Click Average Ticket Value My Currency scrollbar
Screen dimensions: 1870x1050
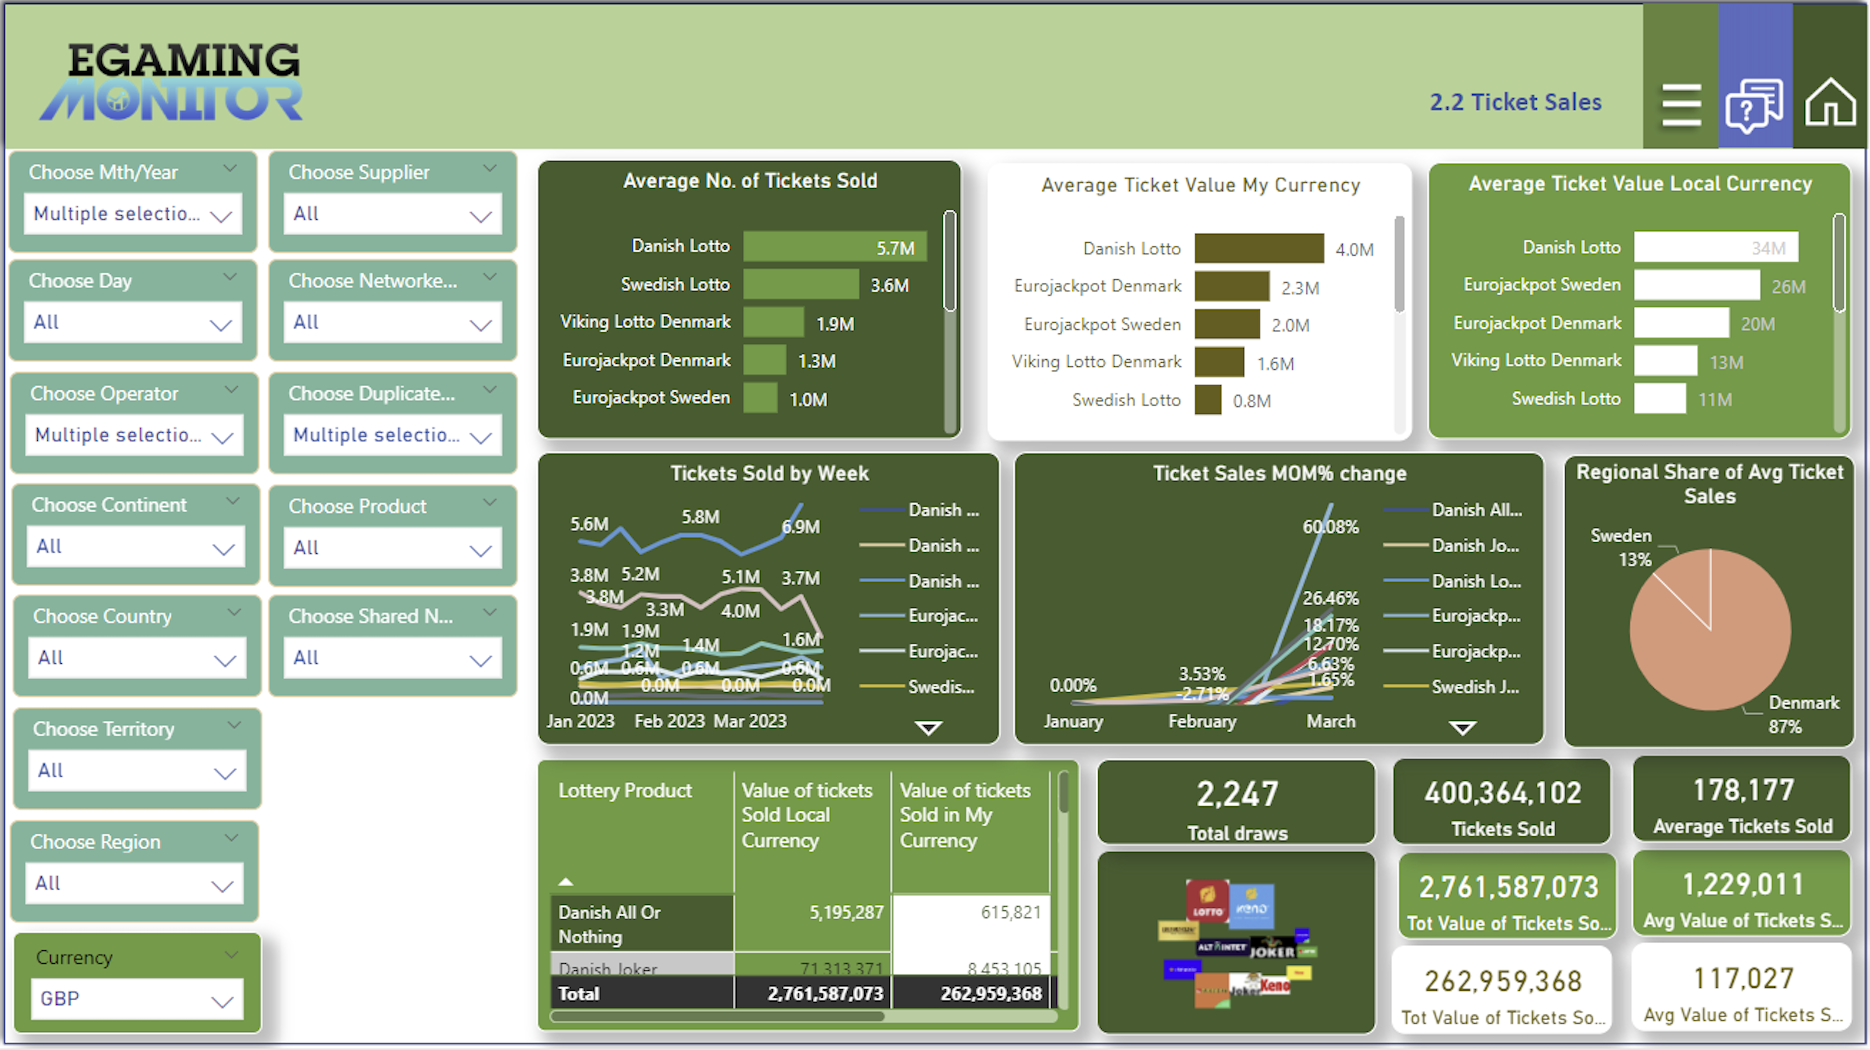point(1399,265)
